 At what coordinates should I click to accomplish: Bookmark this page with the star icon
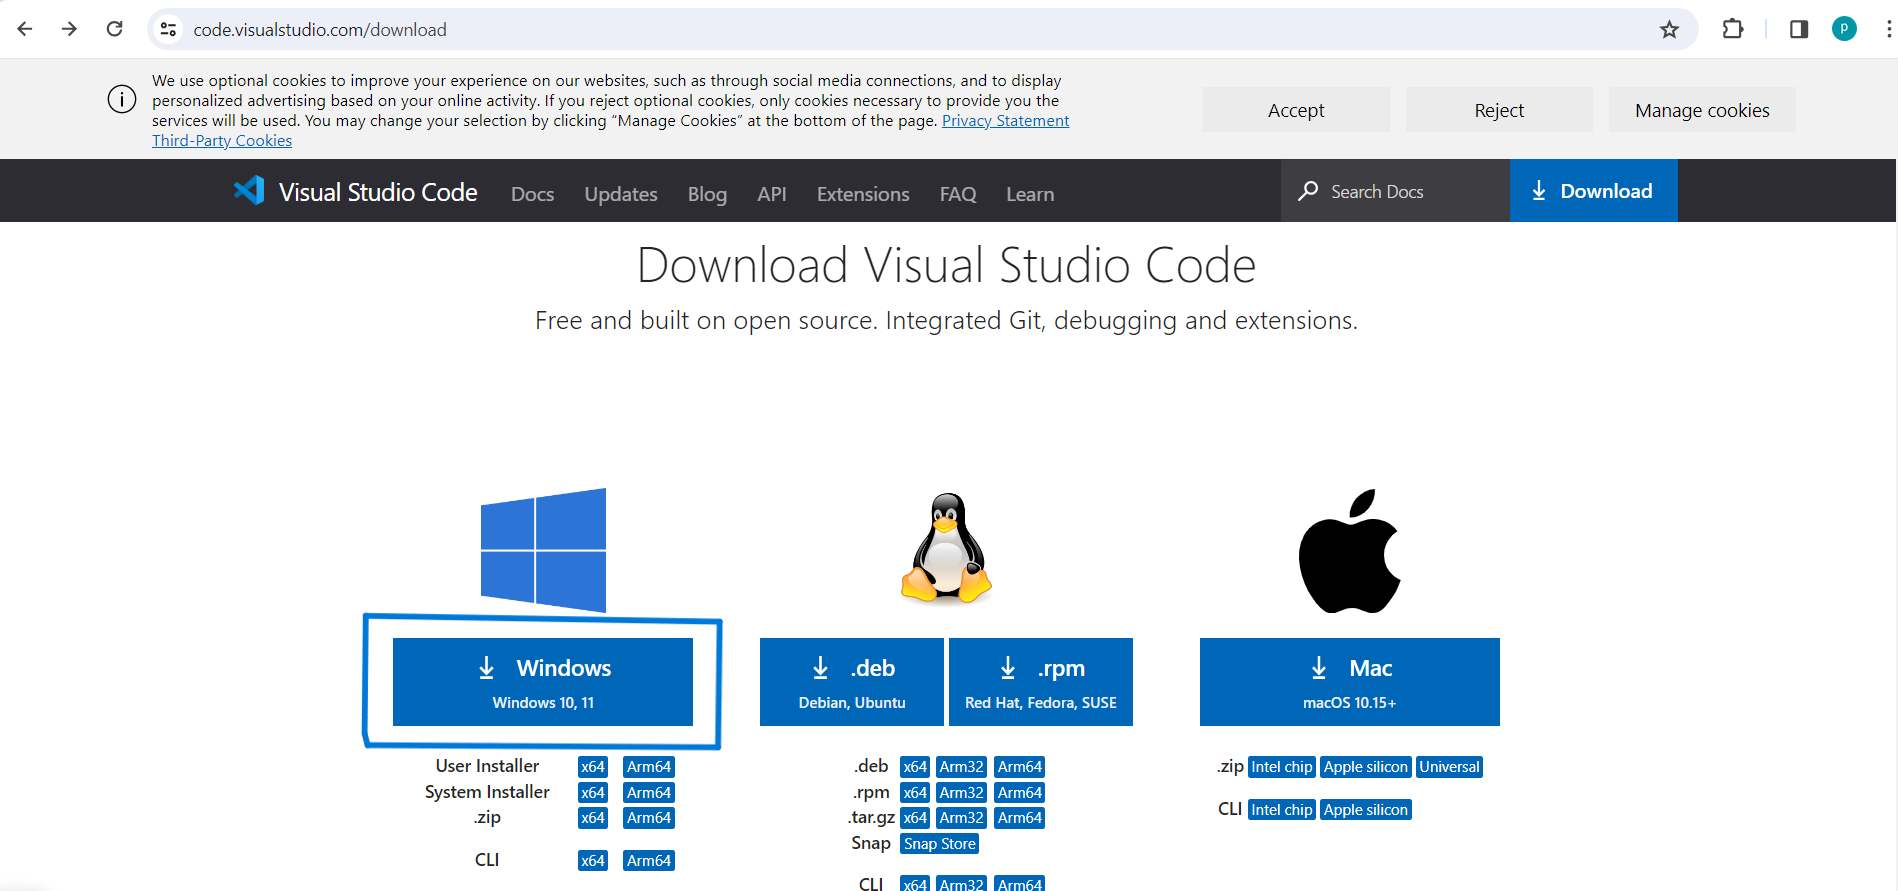tap(1669, 29)
